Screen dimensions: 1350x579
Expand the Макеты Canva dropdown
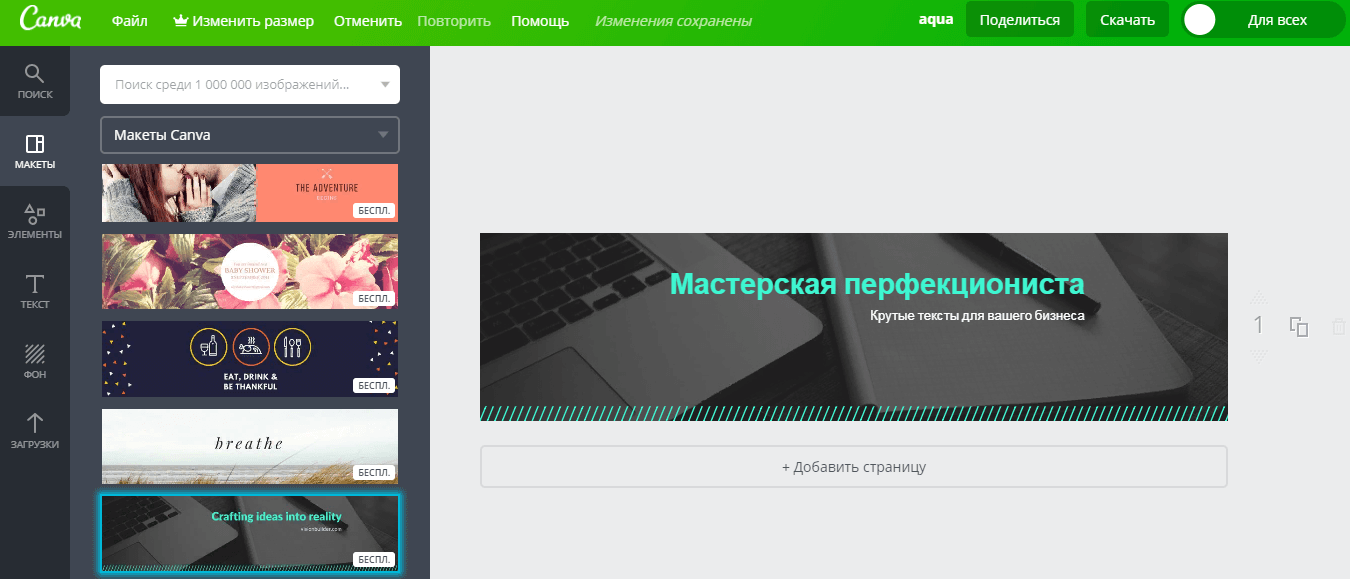382,135
